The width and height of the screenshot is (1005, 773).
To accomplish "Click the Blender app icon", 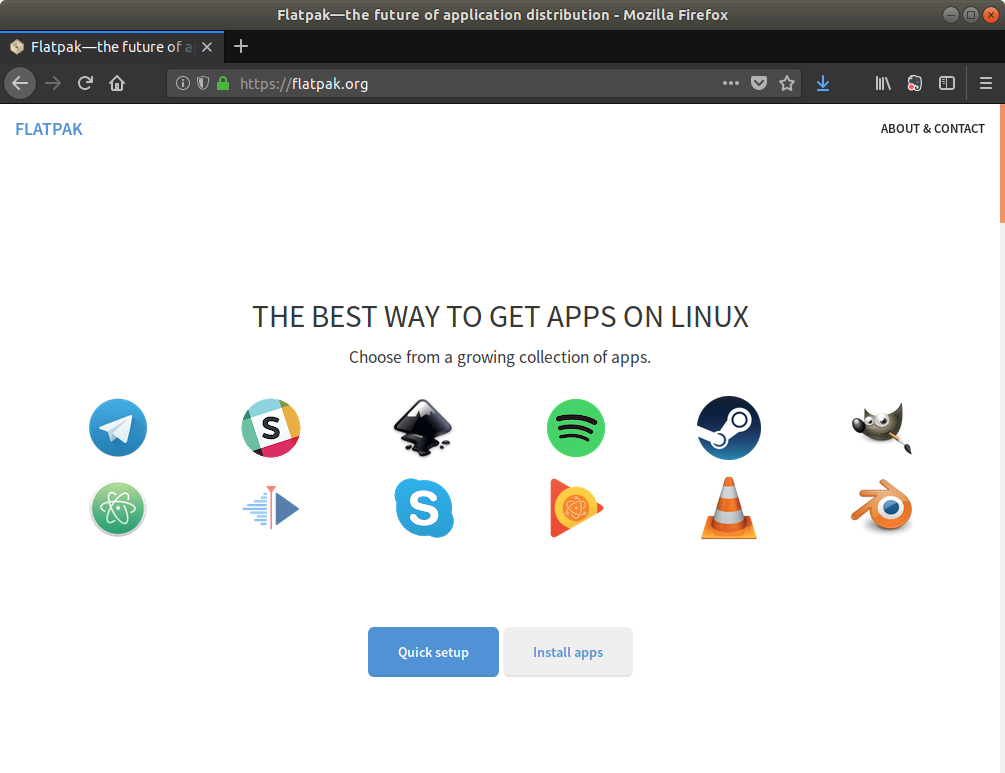I will coord(882,508).
